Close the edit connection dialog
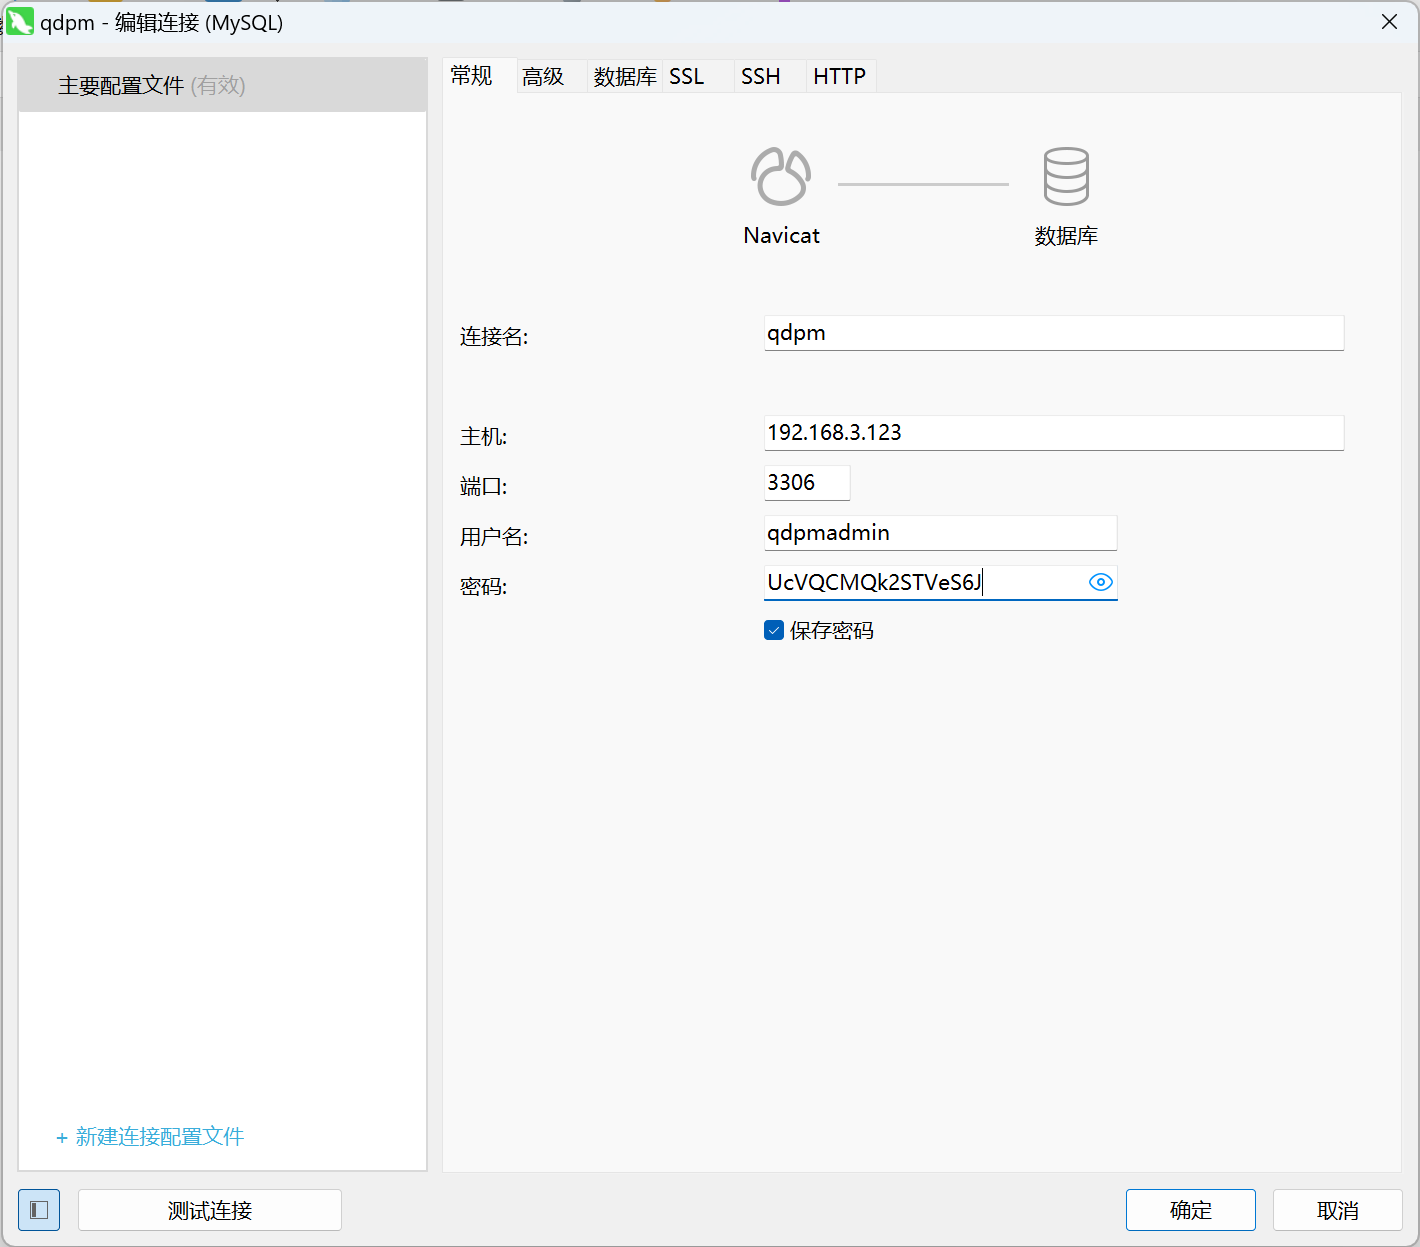The width and height of the screenshot is (1420, 1247). (1389, 22)
